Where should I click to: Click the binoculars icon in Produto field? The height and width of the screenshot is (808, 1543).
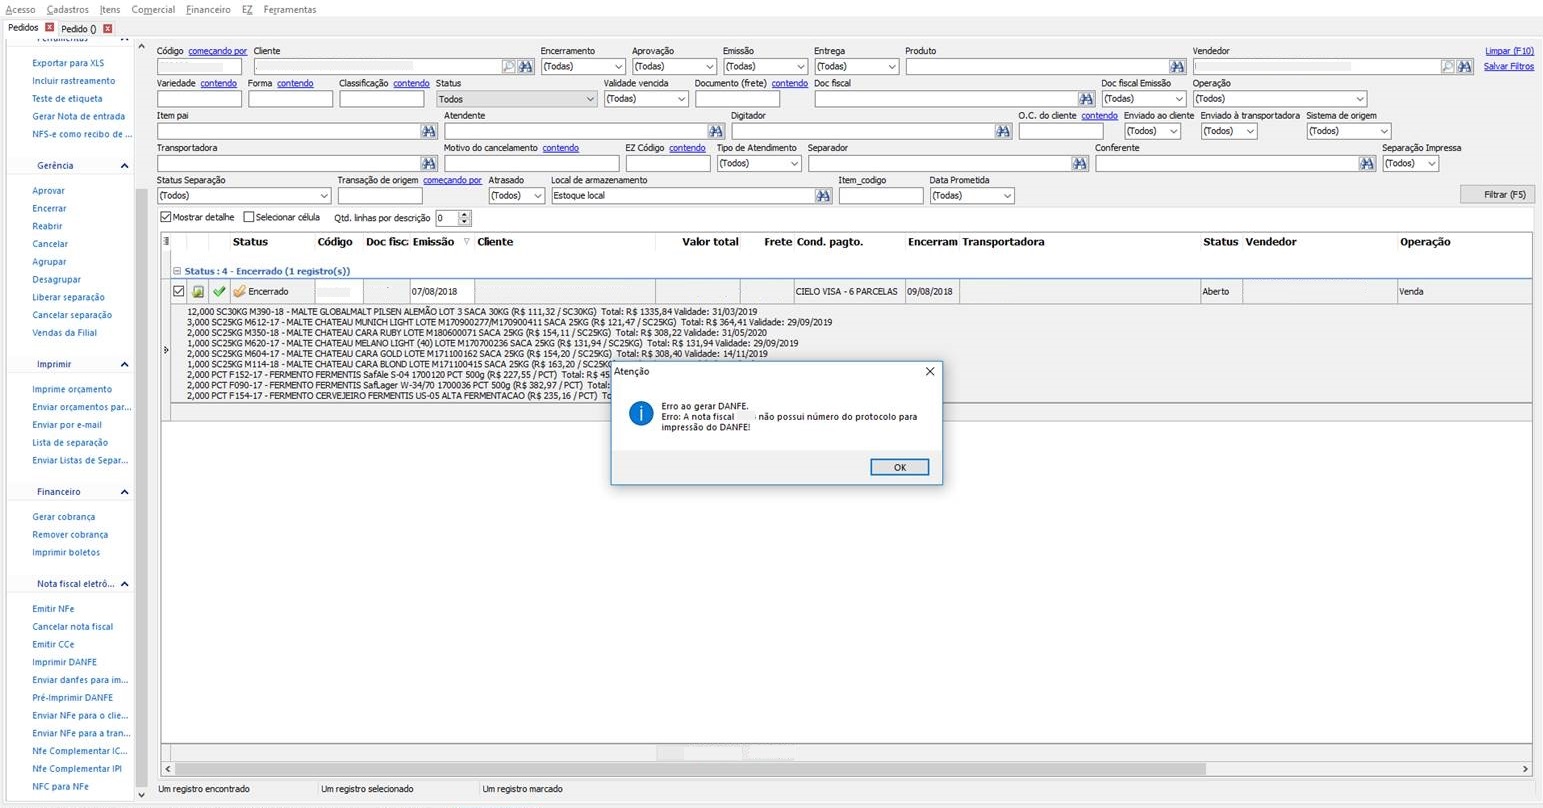[1177, 67]
